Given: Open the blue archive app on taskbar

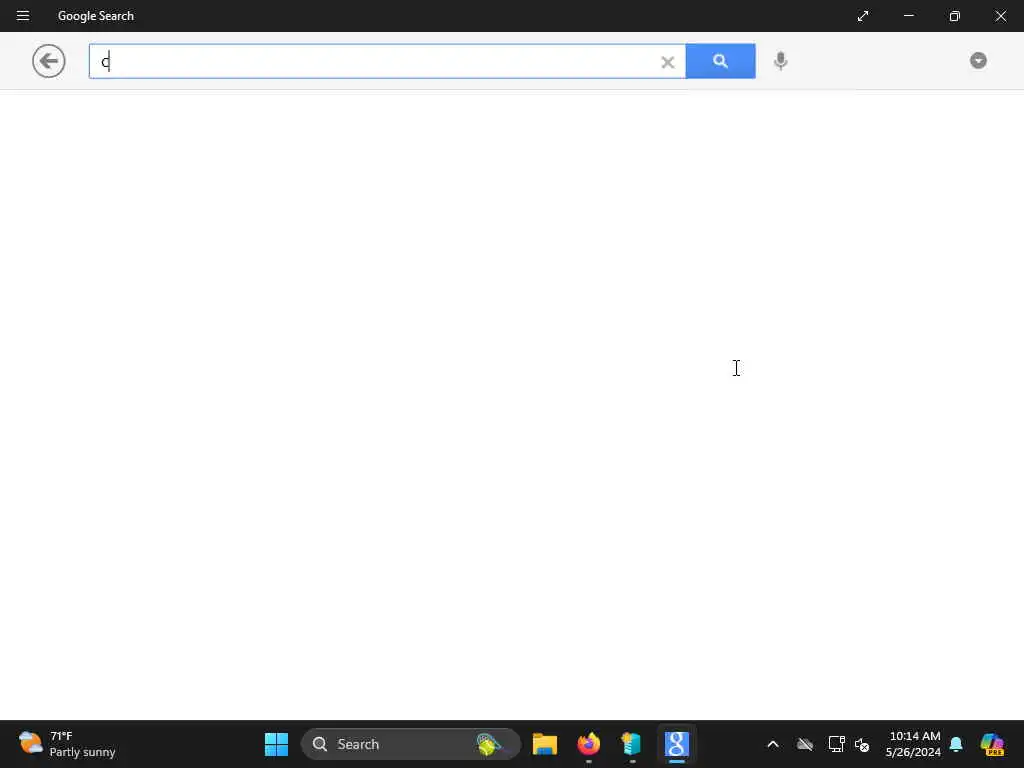Looking at the screenshot, I should pyautogui.click(x=632, y=744).
